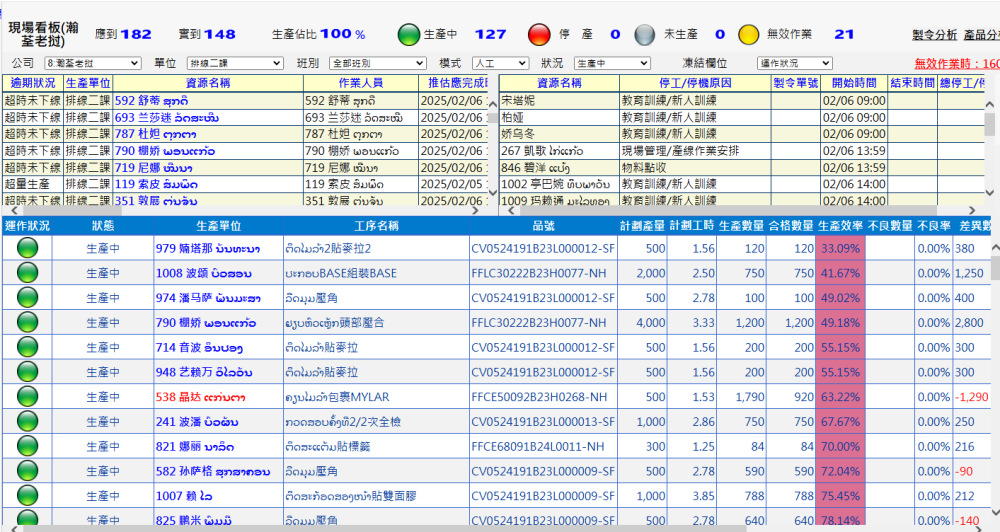Open resource link 592 in overdue table

151,101
